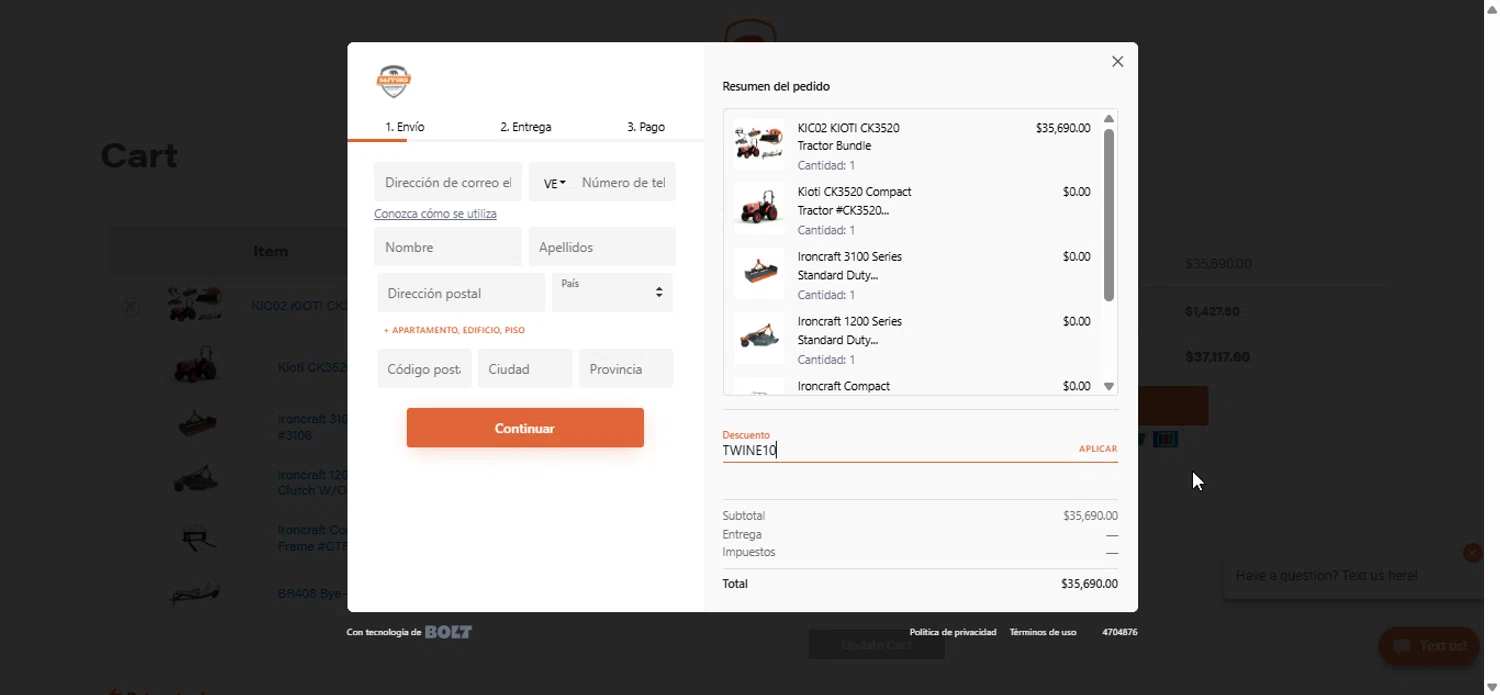Open the Text us! chat button
Screen dimensions: 1500x695
pos(1429,646)
